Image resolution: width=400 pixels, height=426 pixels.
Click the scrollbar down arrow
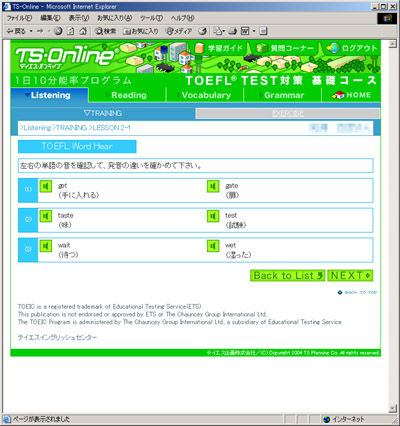tap(393, 409)
